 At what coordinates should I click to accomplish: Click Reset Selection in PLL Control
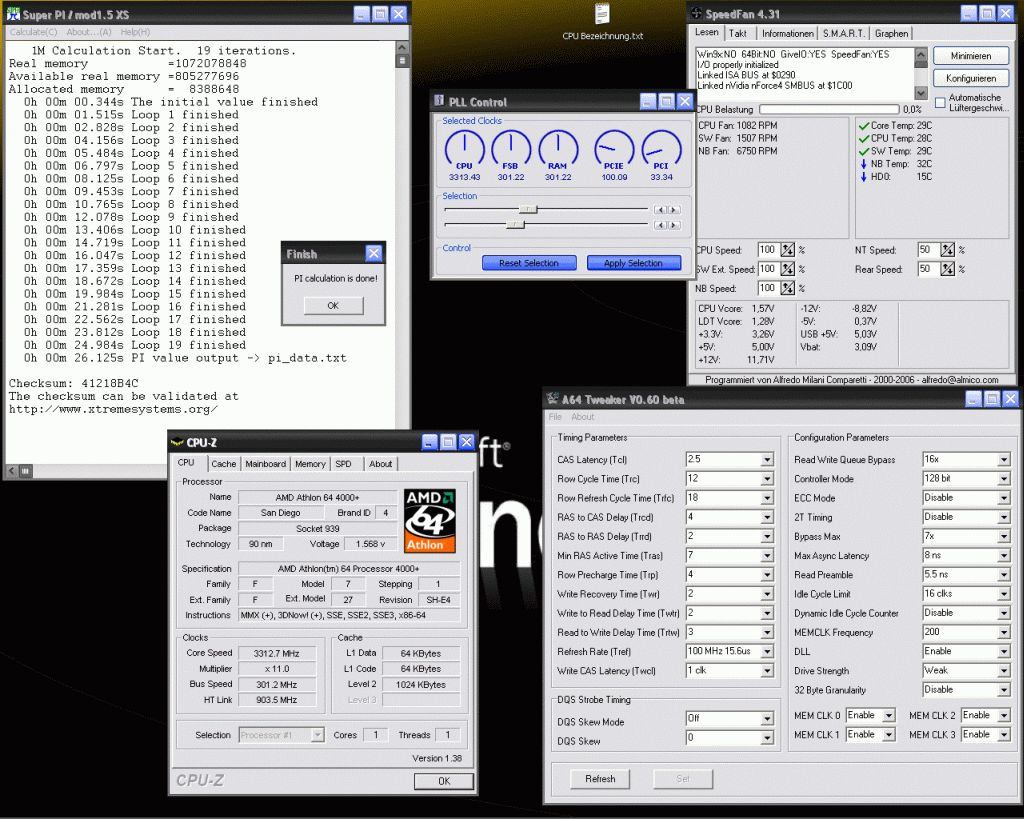[529, 263]
